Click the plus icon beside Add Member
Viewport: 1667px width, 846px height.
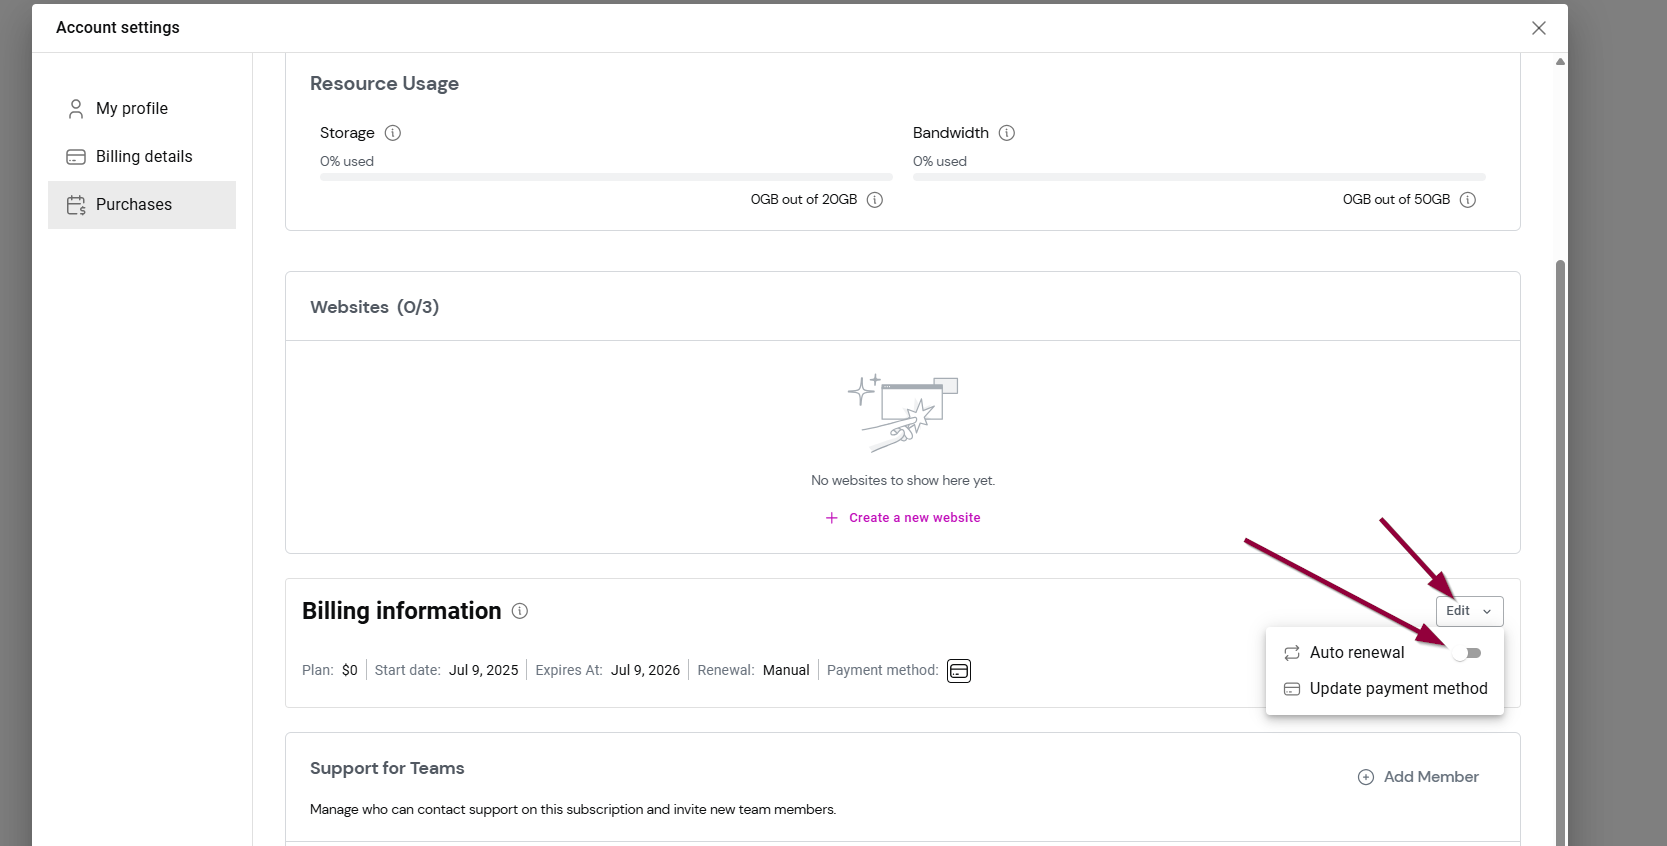(x=1366, y=777)
